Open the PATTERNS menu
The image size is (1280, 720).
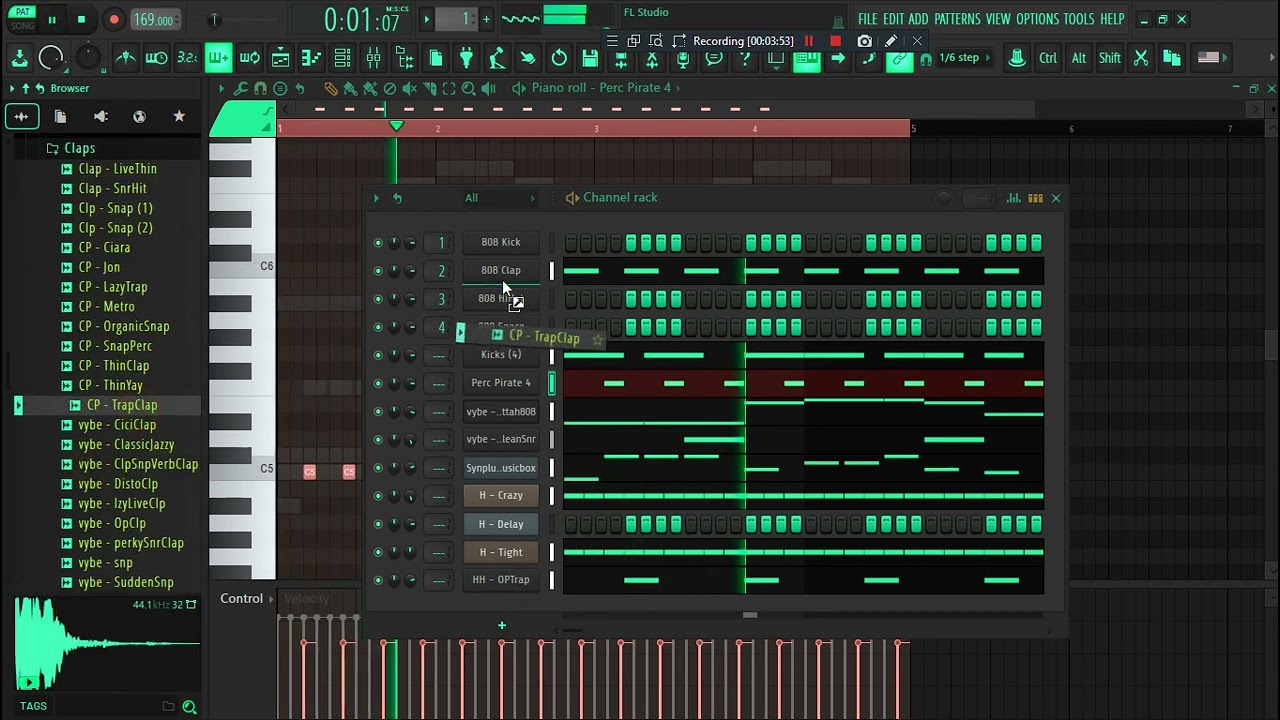(957, 19)
